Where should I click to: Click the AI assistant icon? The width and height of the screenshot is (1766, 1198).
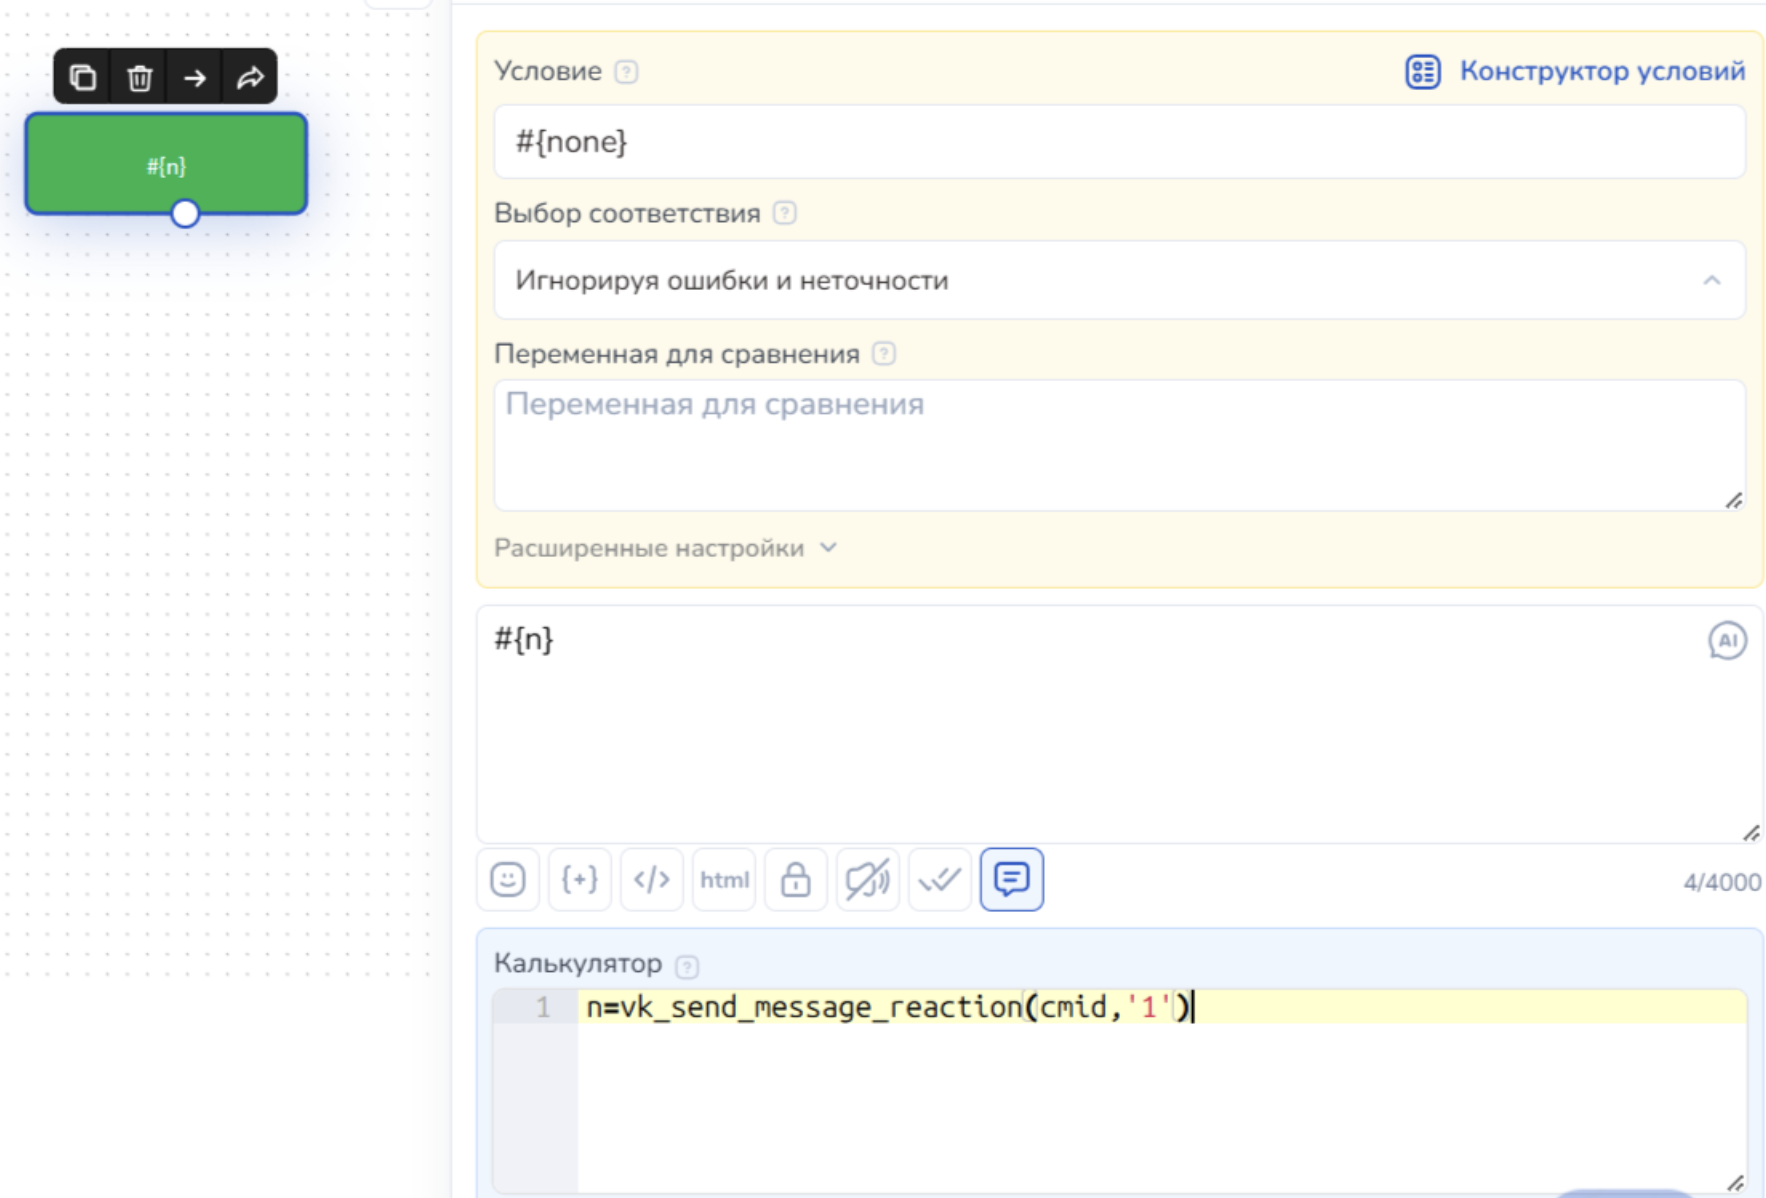[x=1727, y=641]
